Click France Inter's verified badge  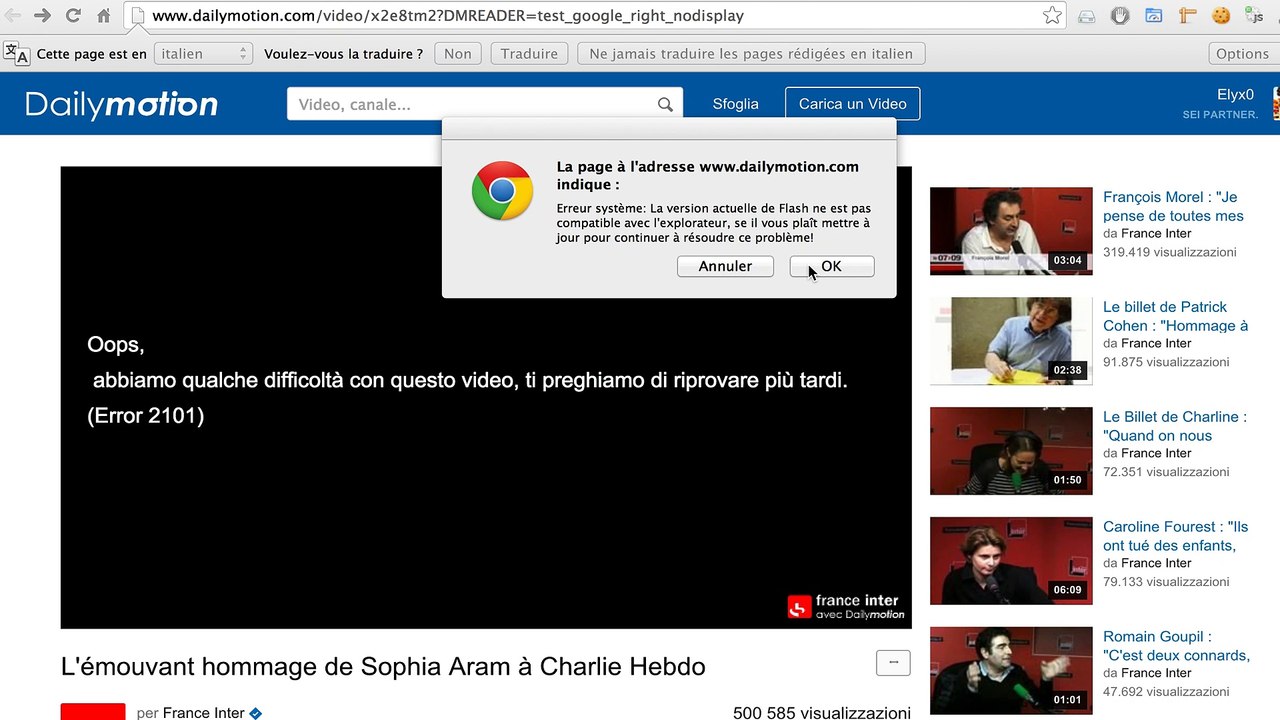tap(256, 713)
